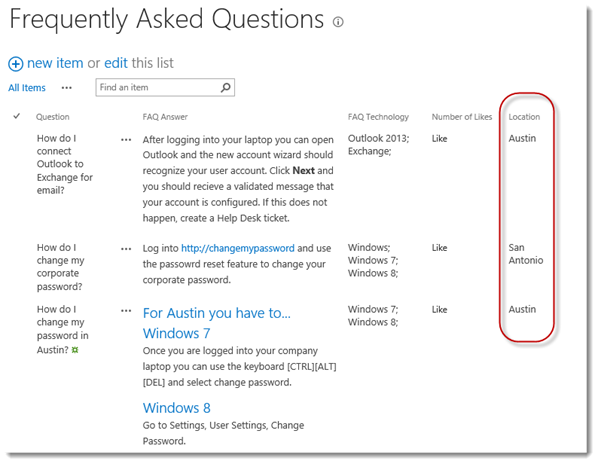Image resolution: width=598 pixels, height=464 pixels.
Task: Click the Windows 7; Windows 8; cell in last row
Action: point(373,316)
